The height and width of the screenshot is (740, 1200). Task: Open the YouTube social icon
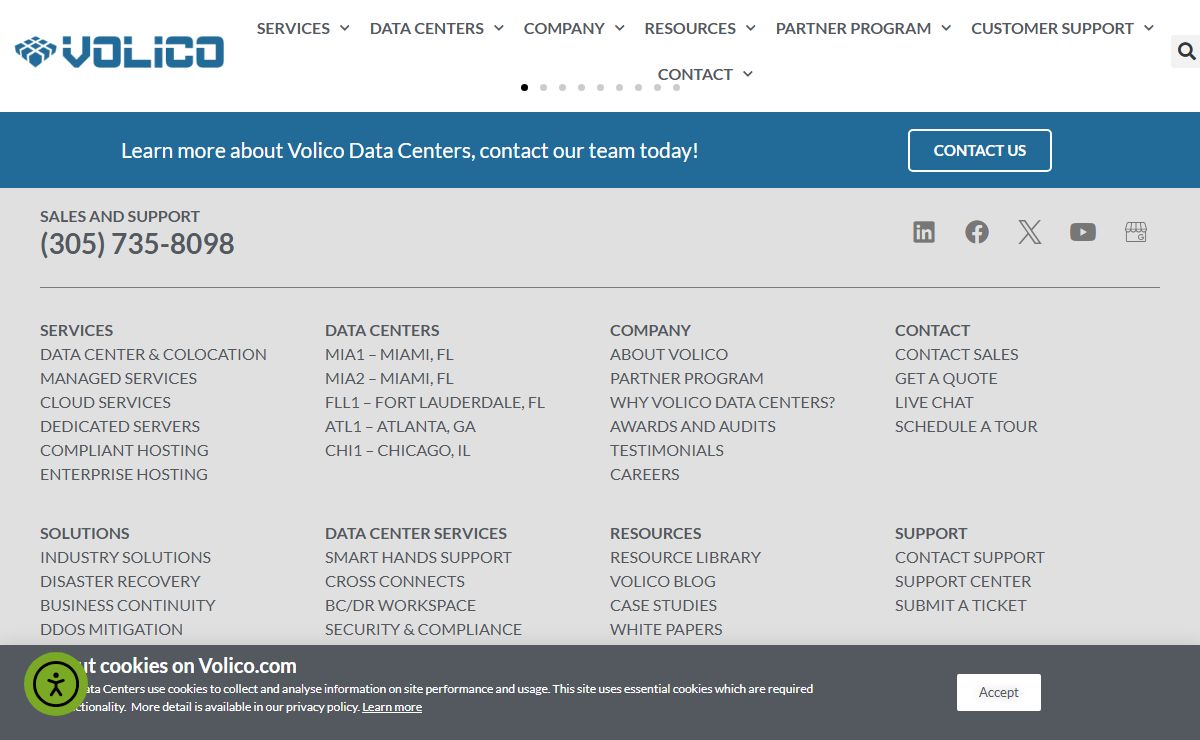pos(1083,232)
